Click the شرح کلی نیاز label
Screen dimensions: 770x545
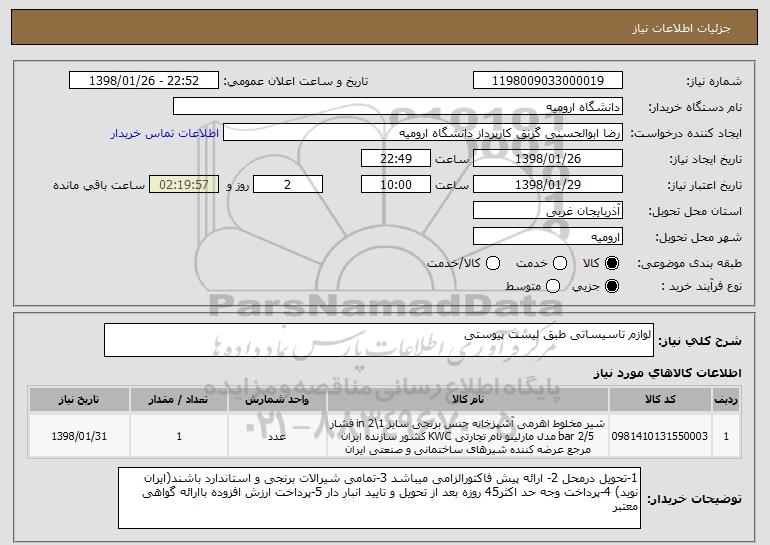(700, 341)
